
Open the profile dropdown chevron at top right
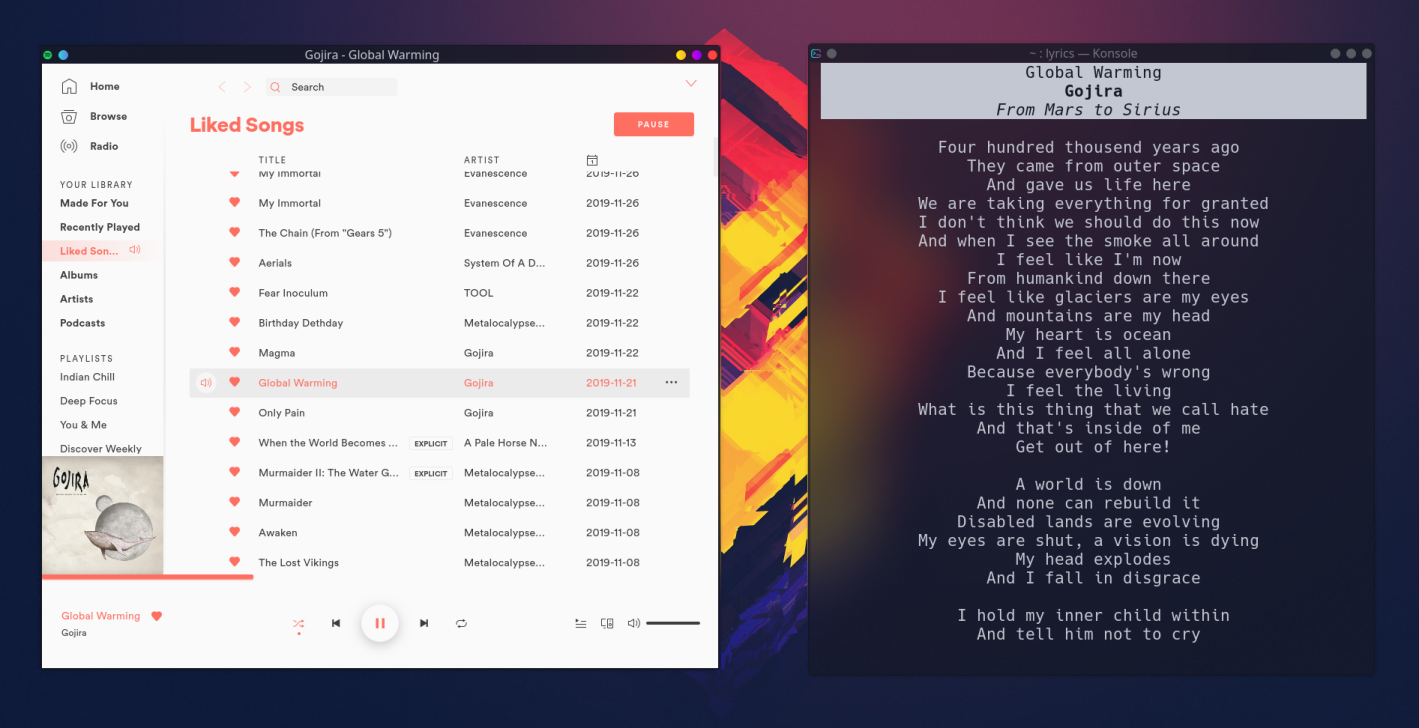pyautogui.click(x=690, y=84)
